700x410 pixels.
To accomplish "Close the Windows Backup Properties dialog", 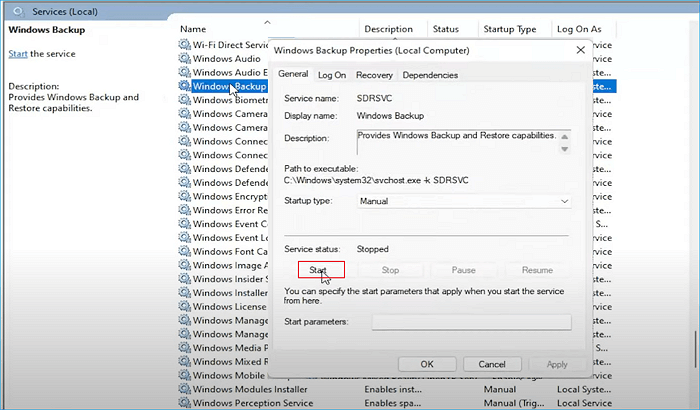I will [x=582, y=48].
